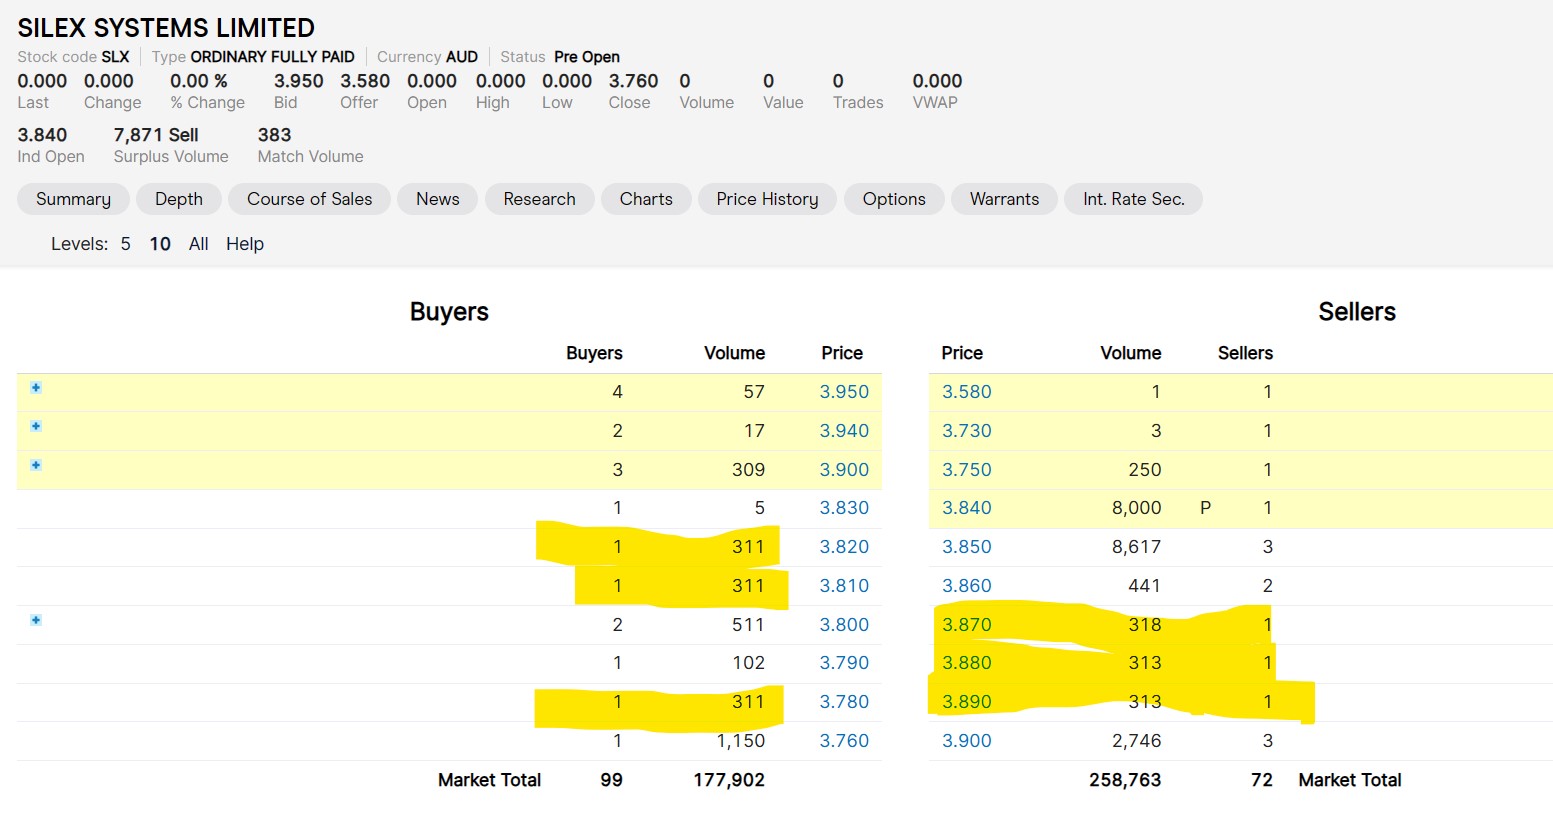Go to the News tab

coord(438,199)
